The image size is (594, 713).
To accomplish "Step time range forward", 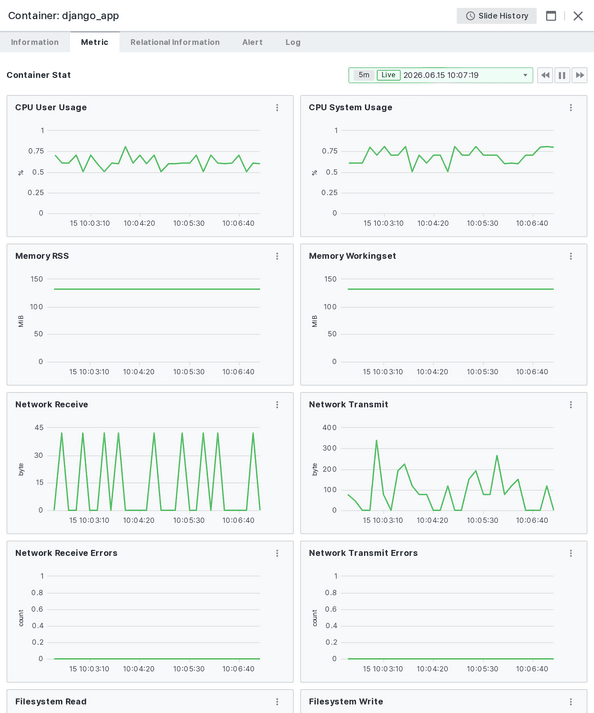I will coord(579,75).
